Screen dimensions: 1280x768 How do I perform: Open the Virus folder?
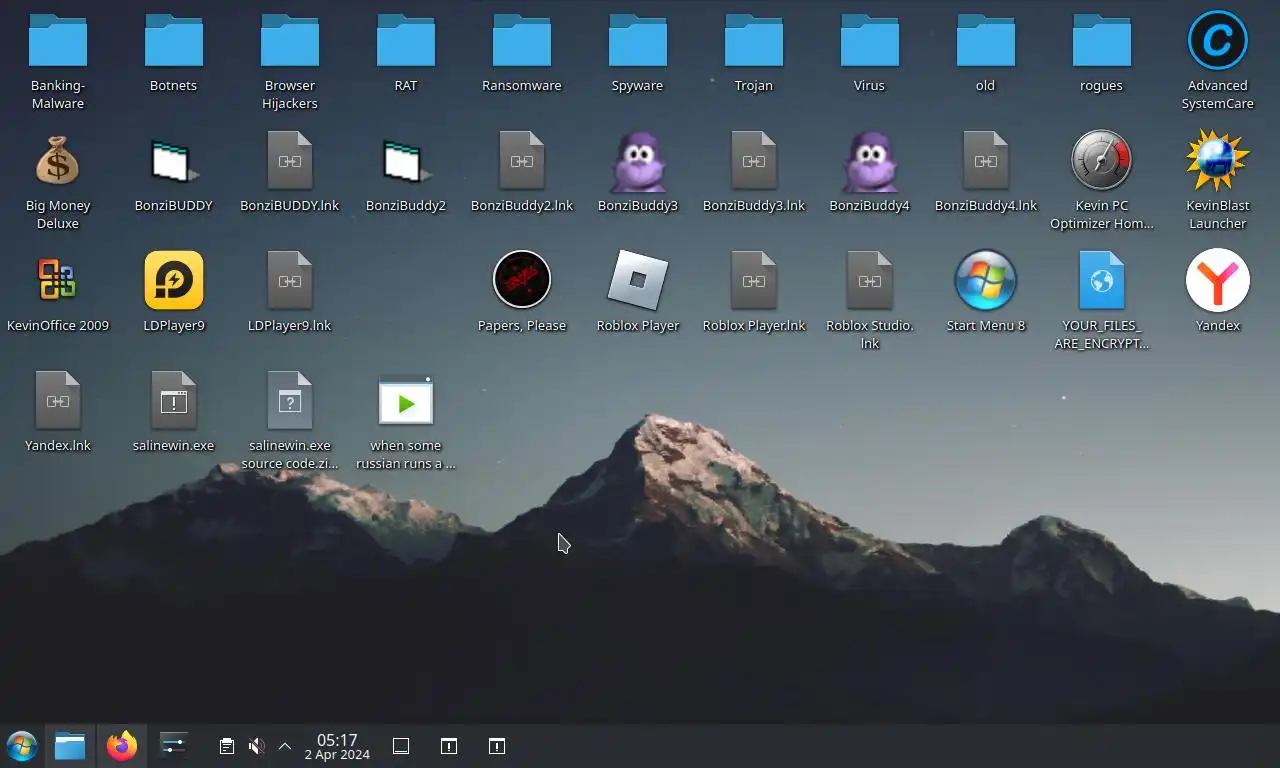coord(870,41)
